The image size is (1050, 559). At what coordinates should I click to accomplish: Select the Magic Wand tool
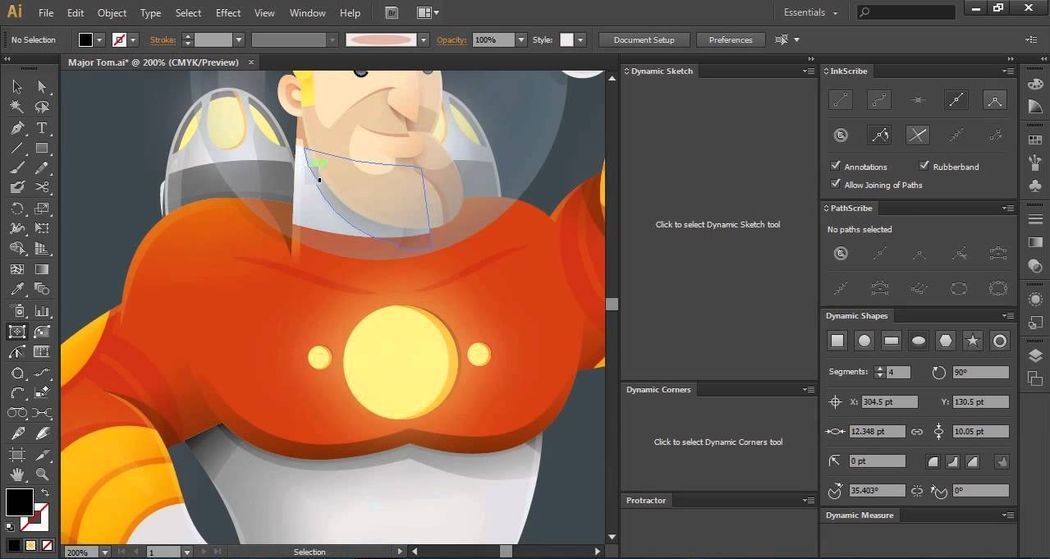click(x=17, y=107)
